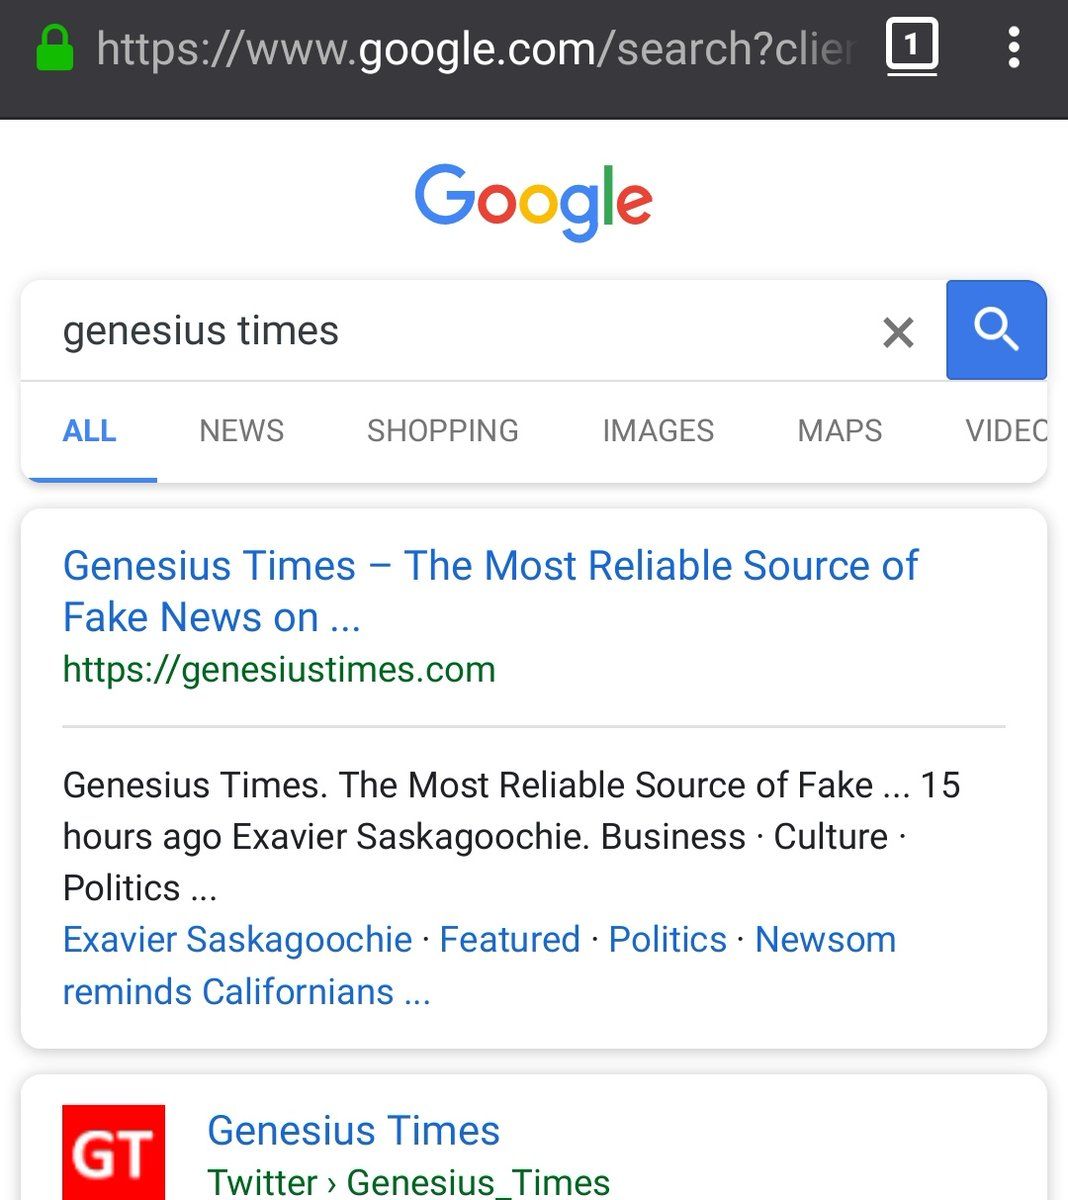Open the Exavier Saskagoochie sitelink
The image size is (1068, 1200).
pos(237,940)
